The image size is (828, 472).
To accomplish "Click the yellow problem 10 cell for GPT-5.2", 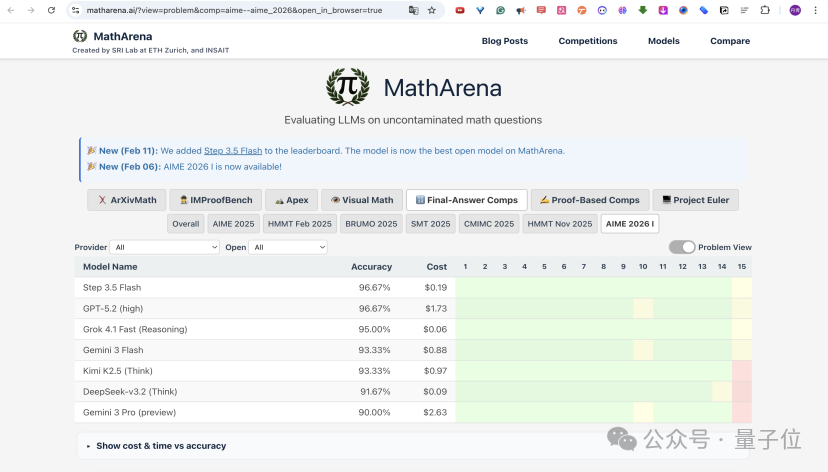I will [x=643, y=308].
